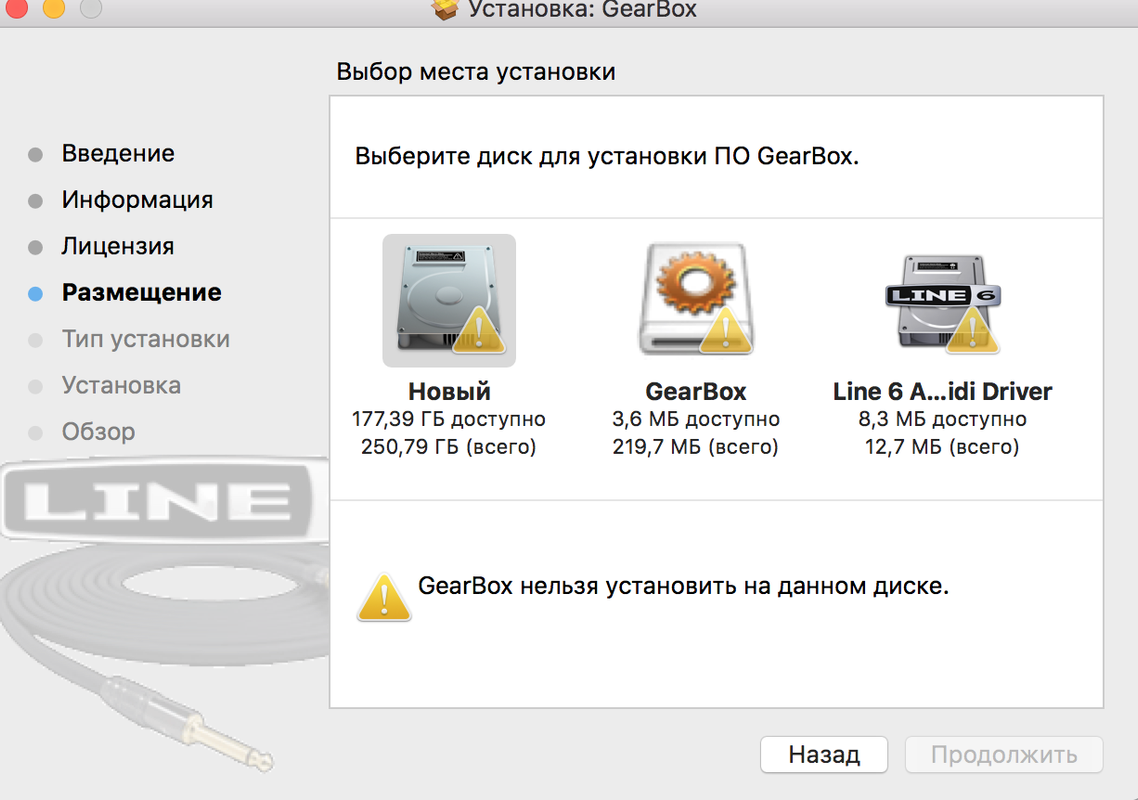Viewport: 1138px width, 800px height.
Task: Click the Назад button
Action: pyautogui.click(x=824, y=755)
